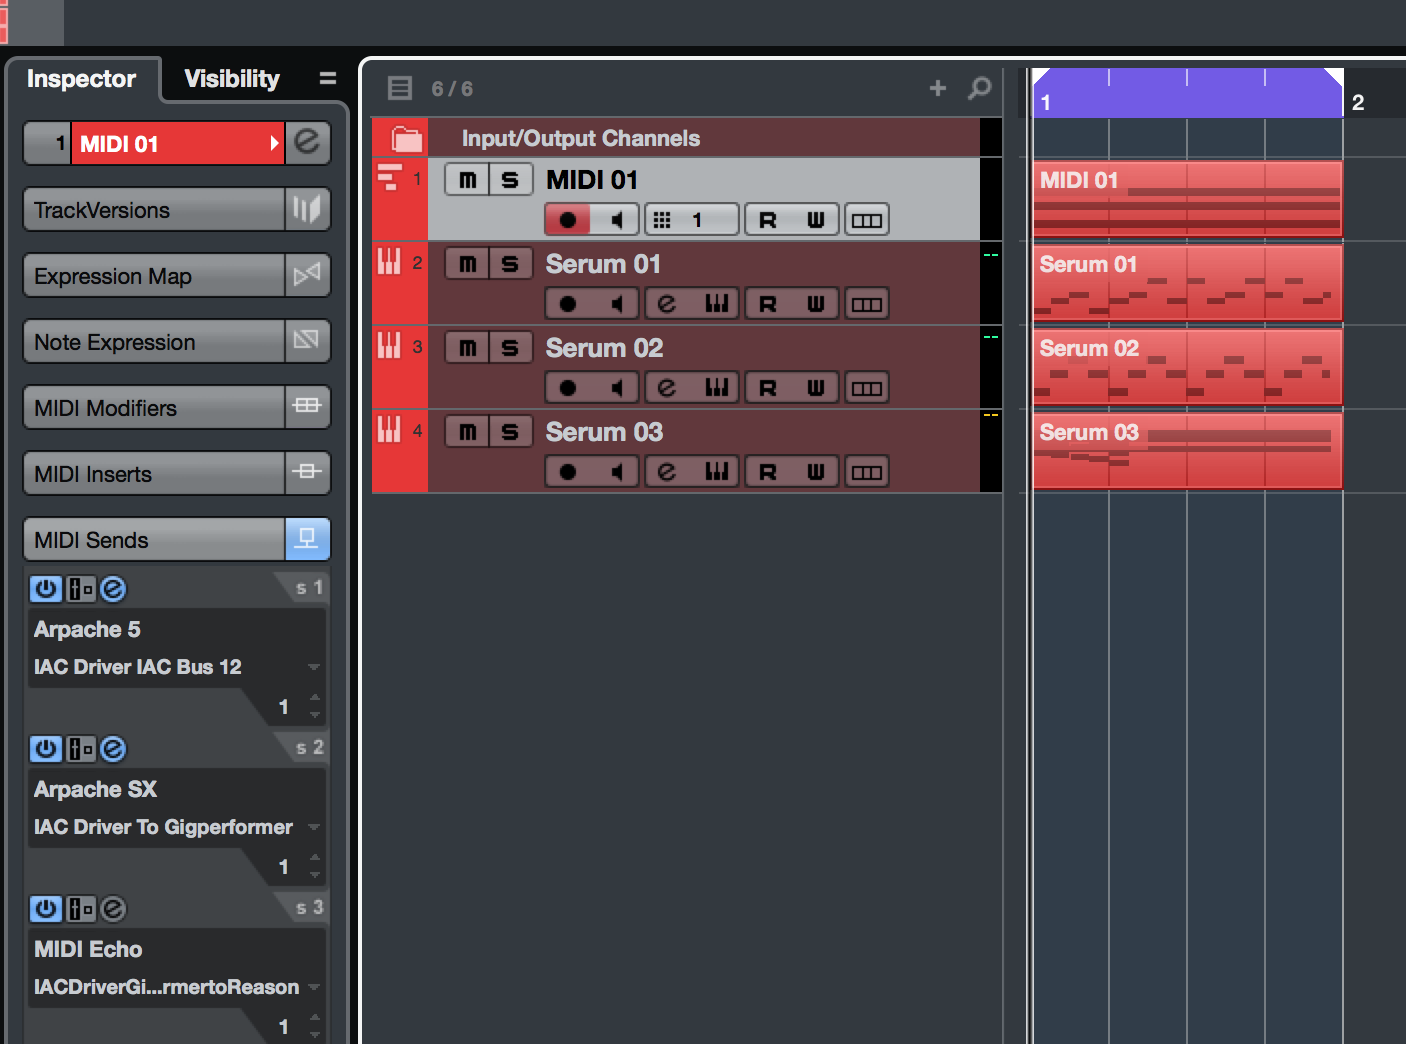The height and width of the screenshot is (1044, 1406).
Task: Switch to the Inspector tab
Action: (82, 79)
